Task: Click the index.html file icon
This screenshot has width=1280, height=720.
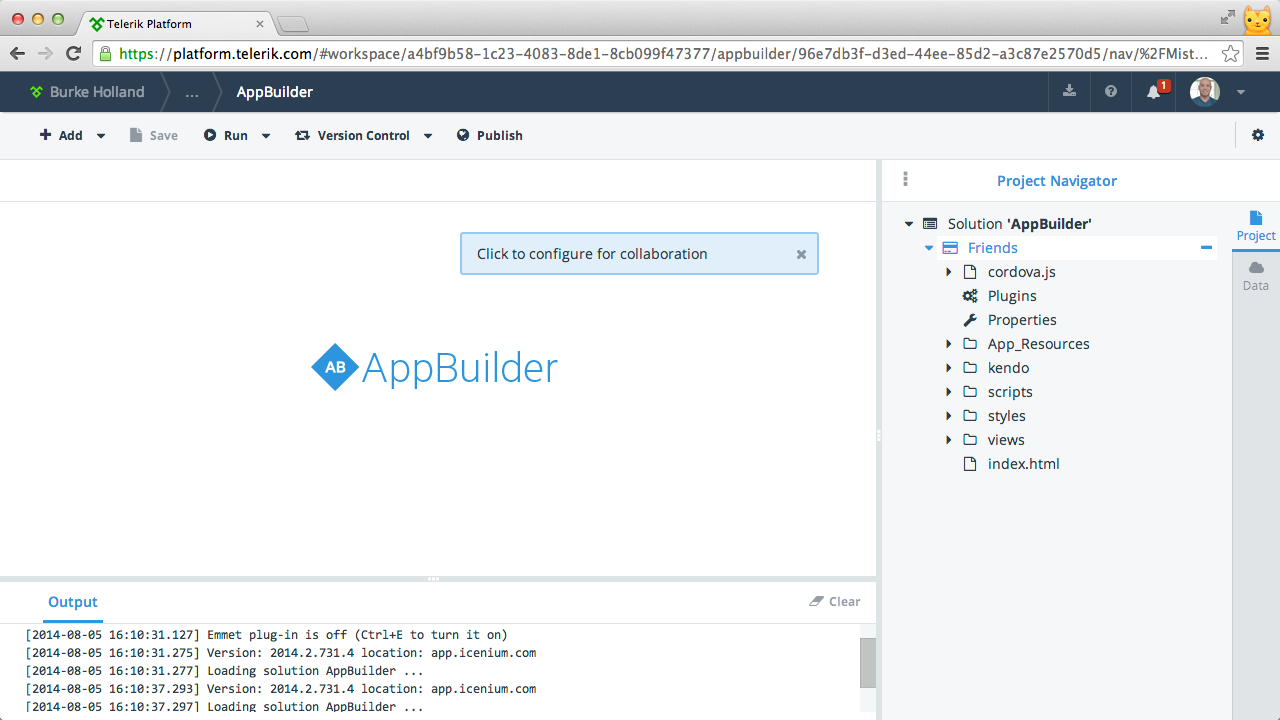Action: pyautogui.click(x=970, y=464)
